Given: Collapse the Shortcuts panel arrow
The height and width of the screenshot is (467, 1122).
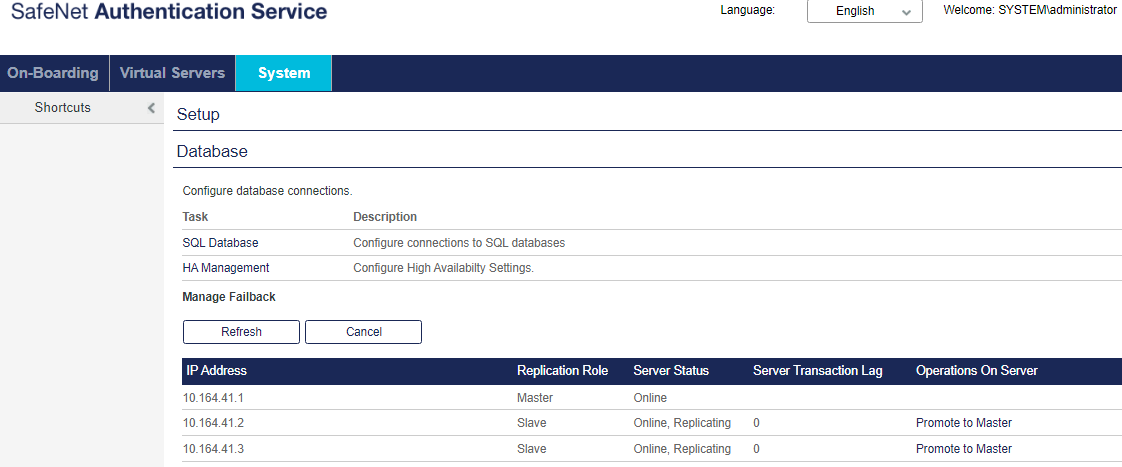Looking at the screenshot, I should [151, 108].
